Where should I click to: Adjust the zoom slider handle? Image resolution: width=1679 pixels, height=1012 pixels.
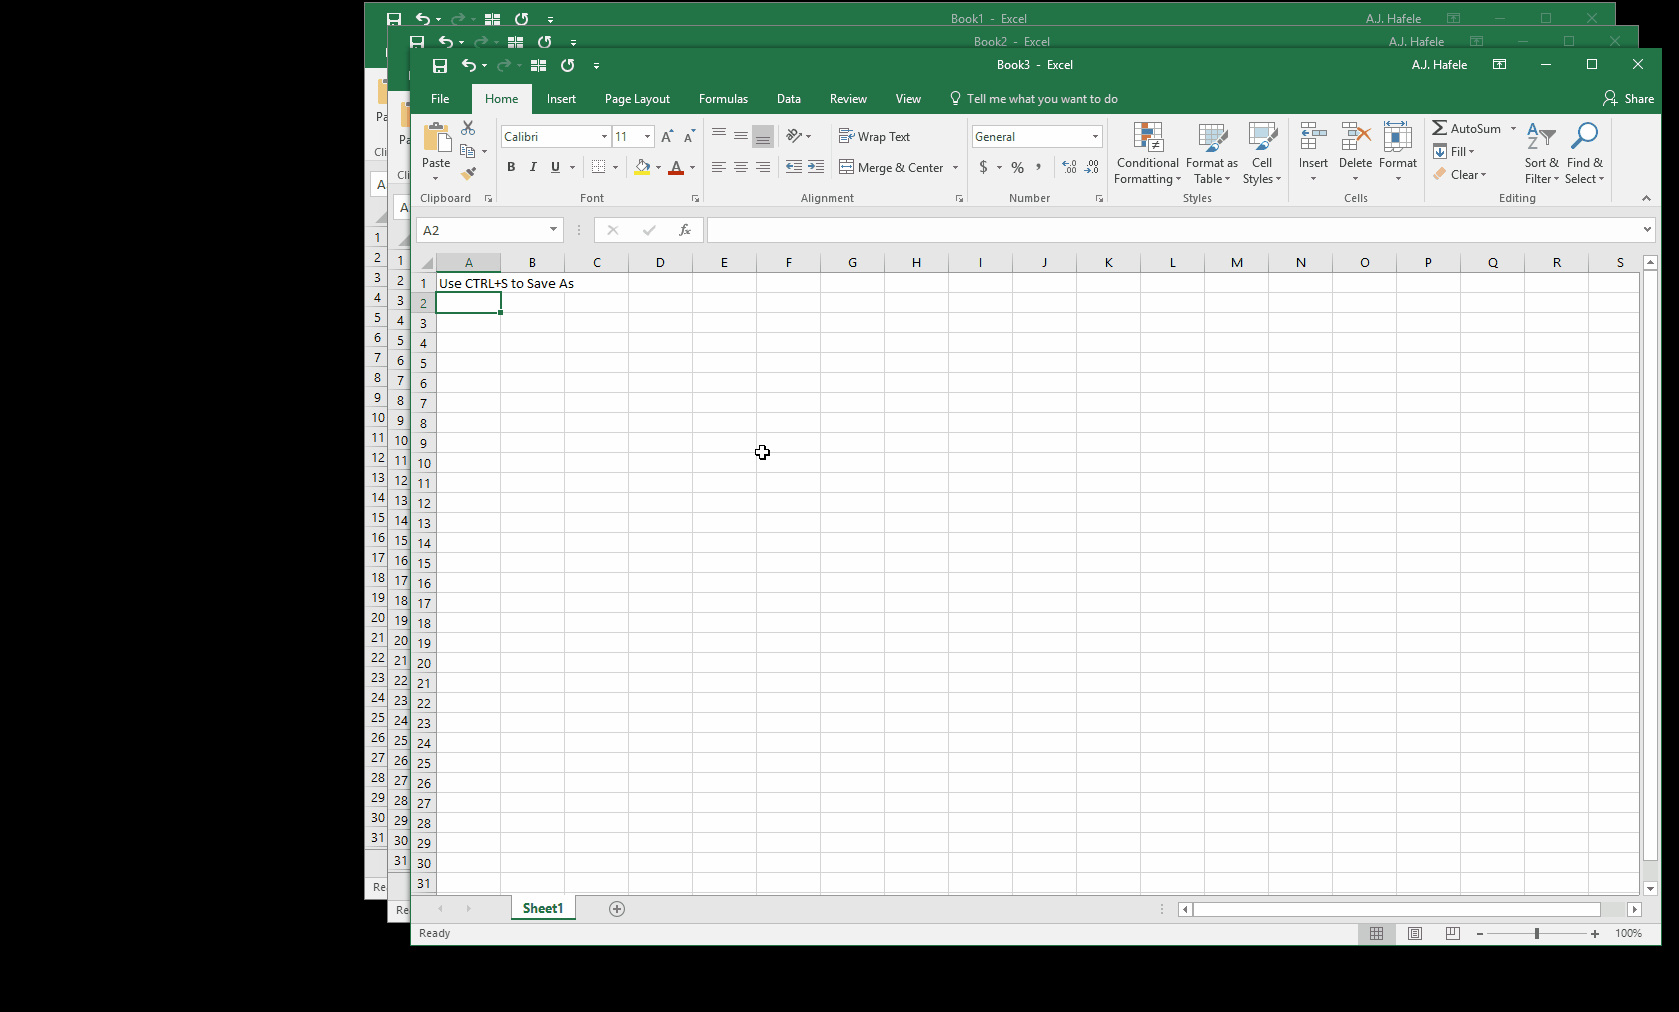[1537, 934]
